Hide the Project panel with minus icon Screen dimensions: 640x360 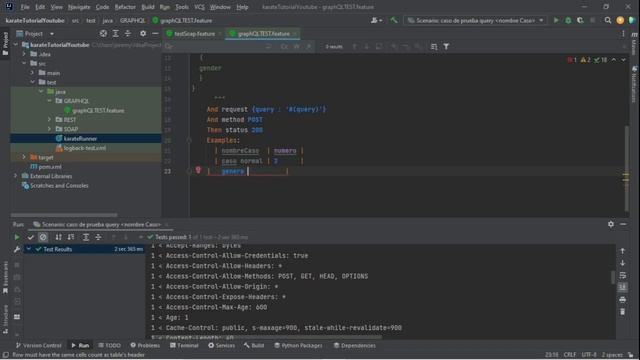pos(155,33)
